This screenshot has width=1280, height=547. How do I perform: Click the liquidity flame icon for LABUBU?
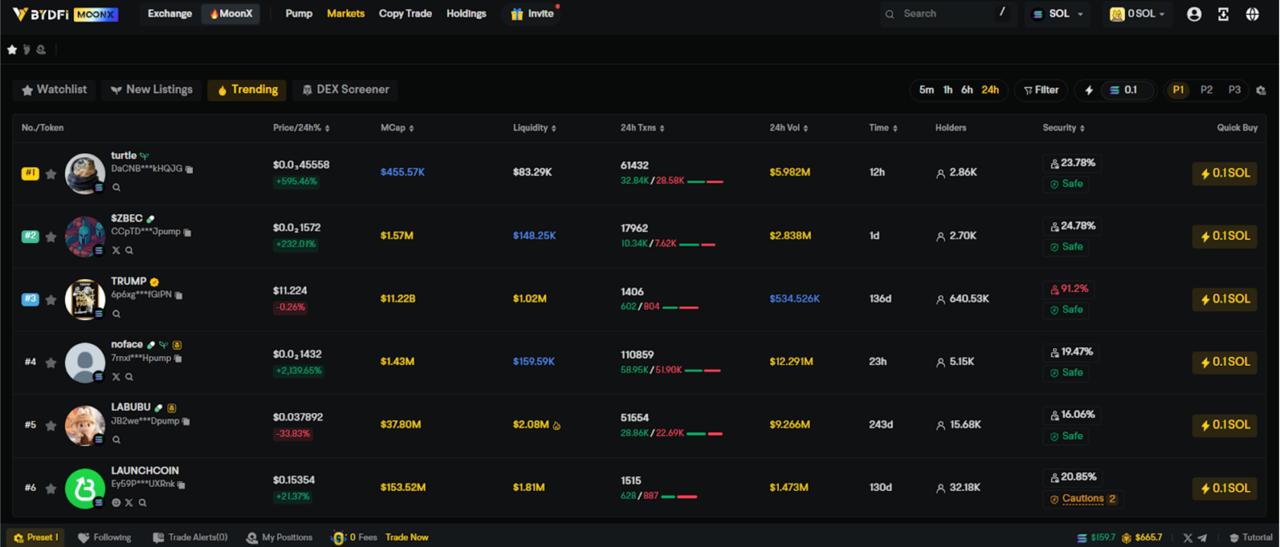557,425
